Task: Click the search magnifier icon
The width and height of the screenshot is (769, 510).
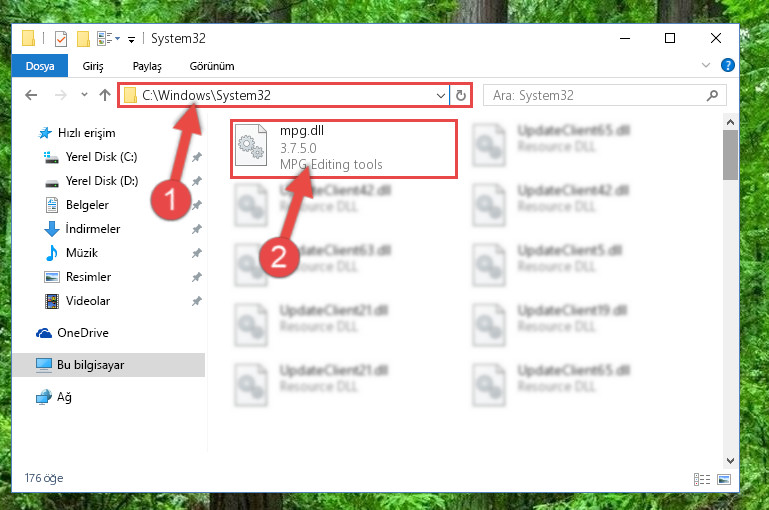Action: tap(712, 95)
